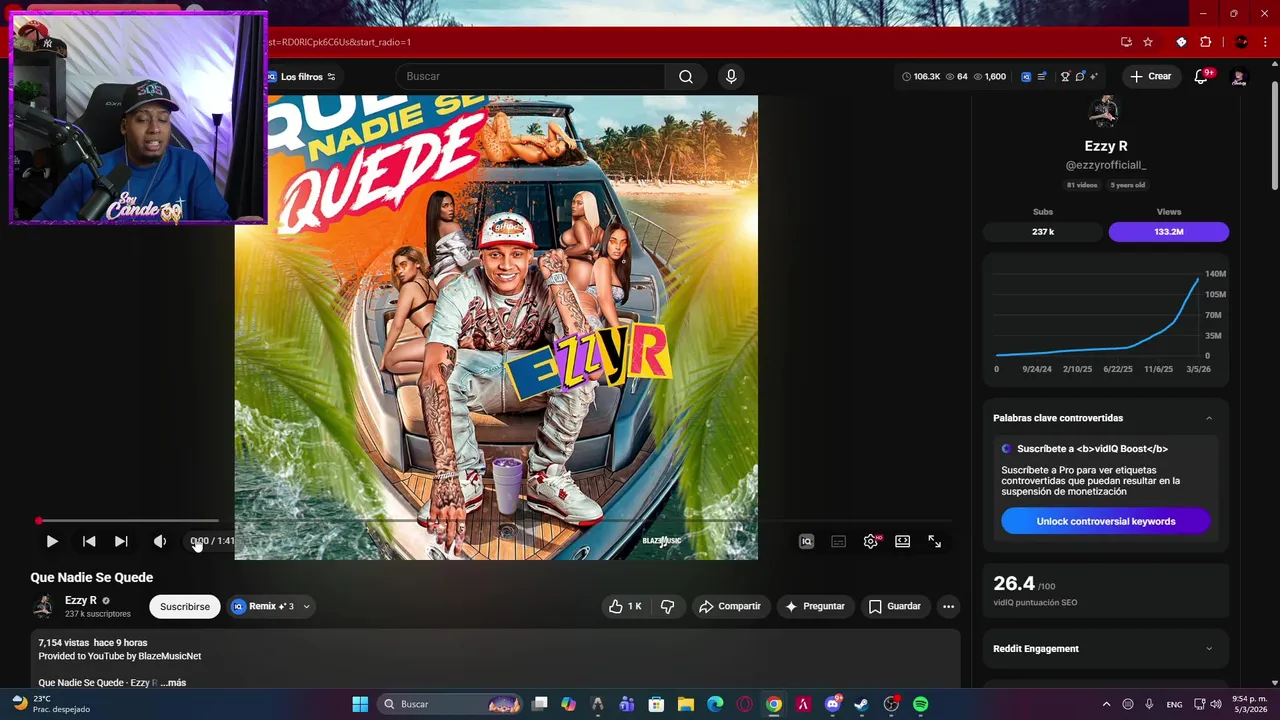Viewport: 1280px width, 720px height.
Task: Expand video description with ...más
Action: coord(173,682)
